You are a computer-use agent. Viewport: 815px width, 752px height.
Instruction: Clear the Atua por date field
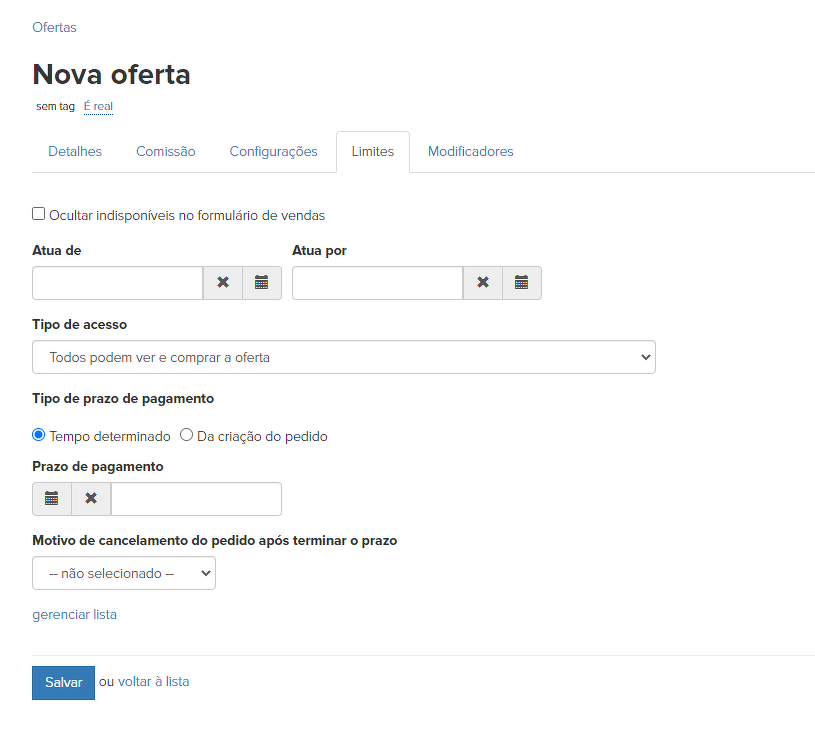tap(483, 283)
